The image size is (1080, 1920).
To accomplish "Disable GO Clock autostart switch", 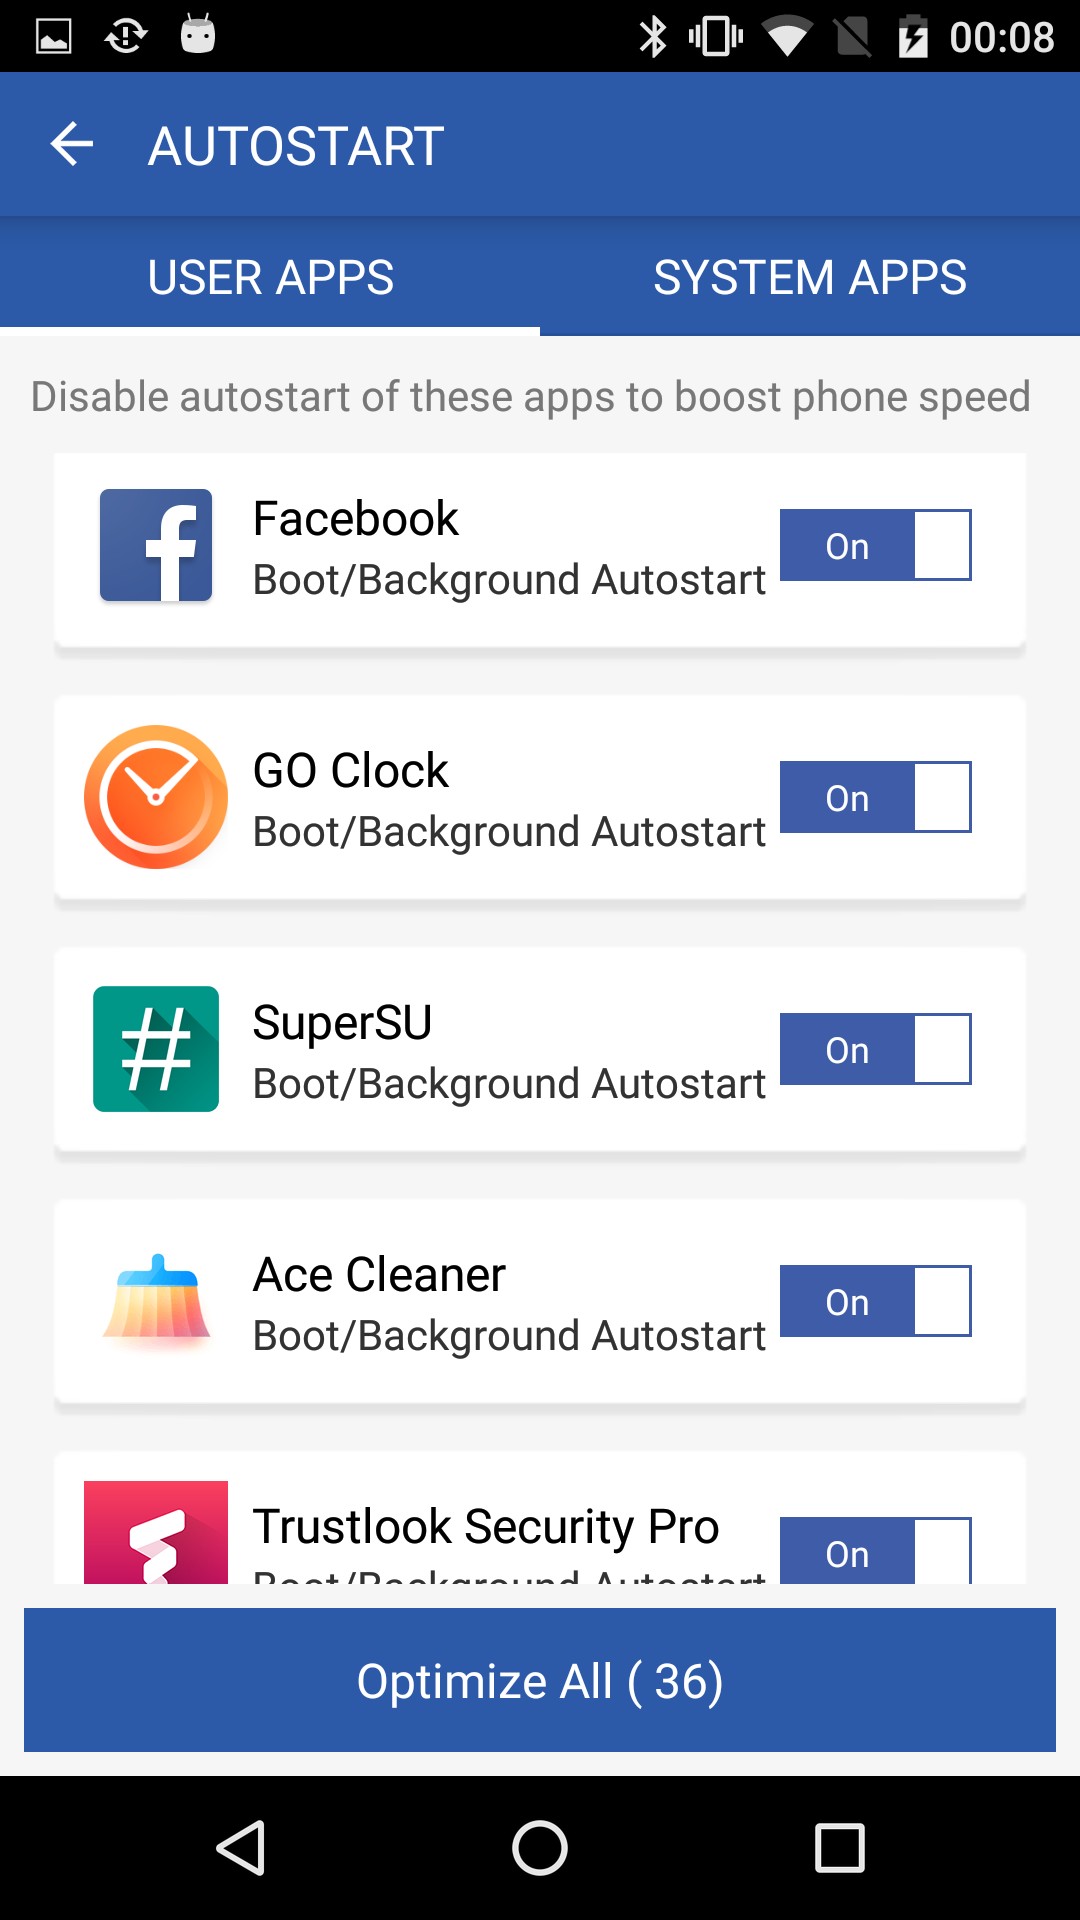I will (x=875, y=797).
